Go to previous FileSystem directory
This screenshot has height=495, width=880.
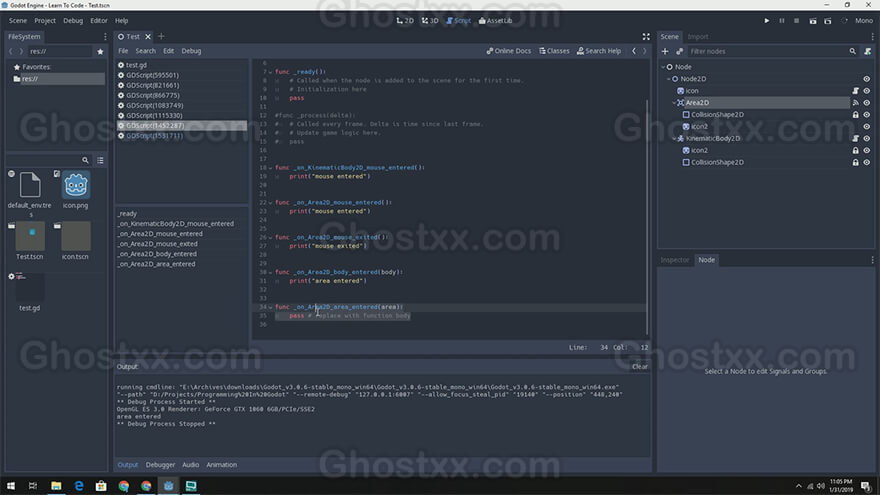tap(11, 51)
